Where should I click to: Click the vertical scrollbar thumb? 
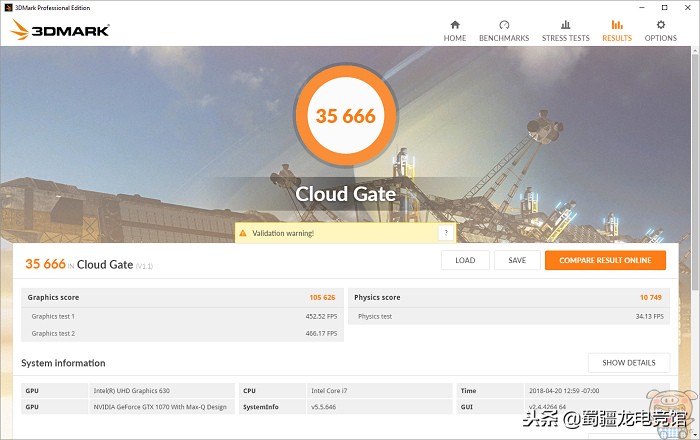tap(695, 172)
